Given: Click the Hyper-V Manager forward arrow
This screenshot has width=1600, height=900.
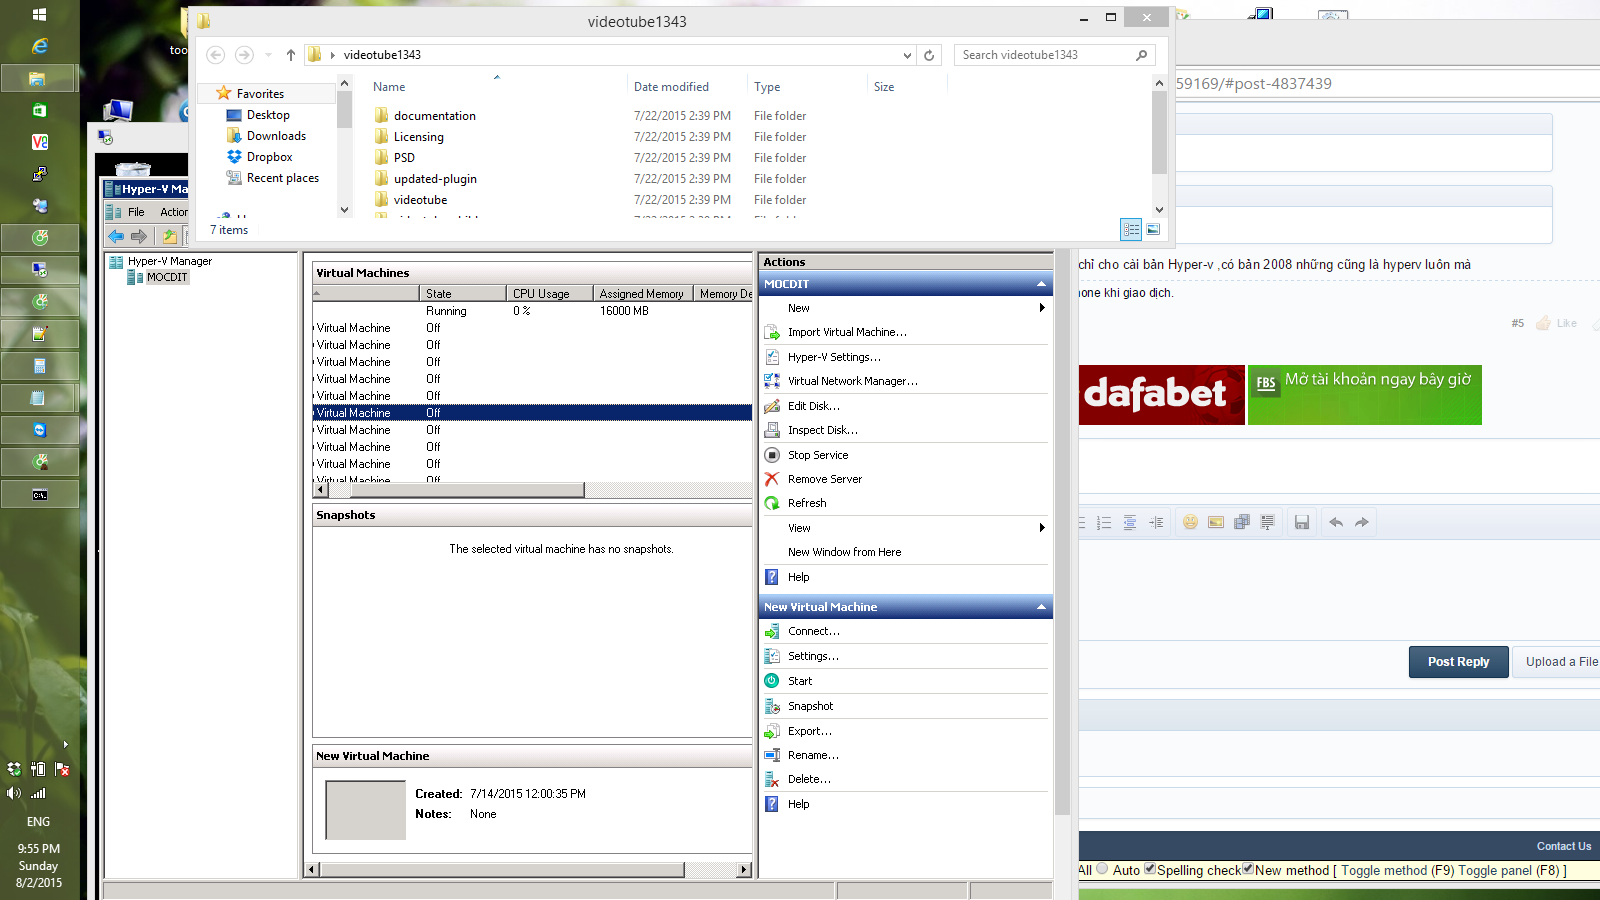Looking at the screenshot, I should click(139, 237).
